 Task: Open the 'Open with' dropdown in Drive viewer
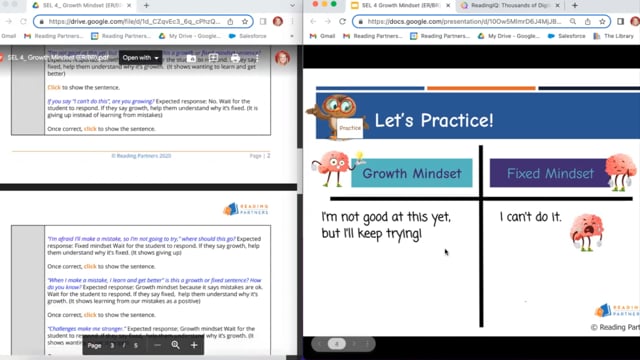[140, 58]
